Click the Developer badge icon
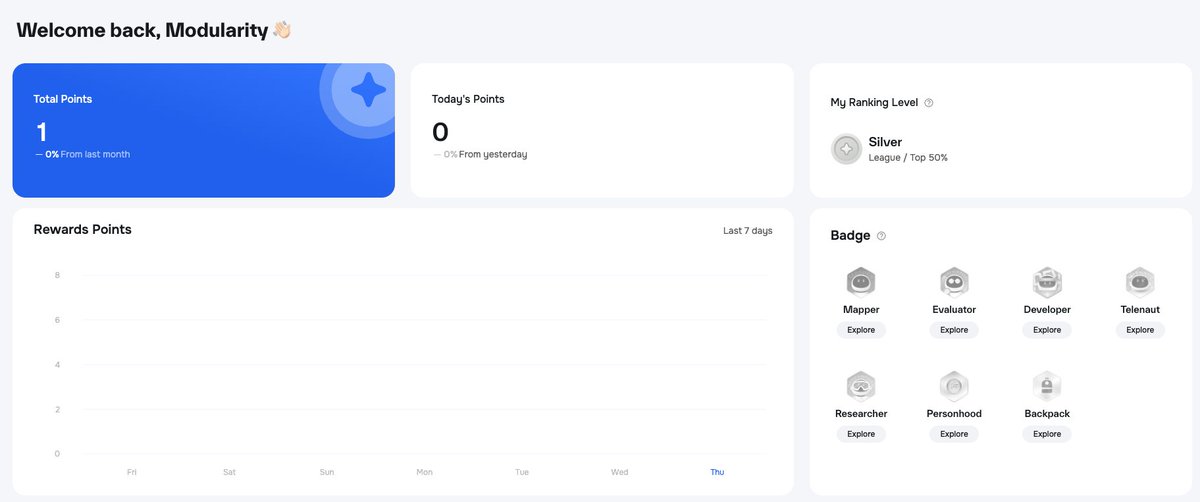1200x502 pixels. (1047, 282)
